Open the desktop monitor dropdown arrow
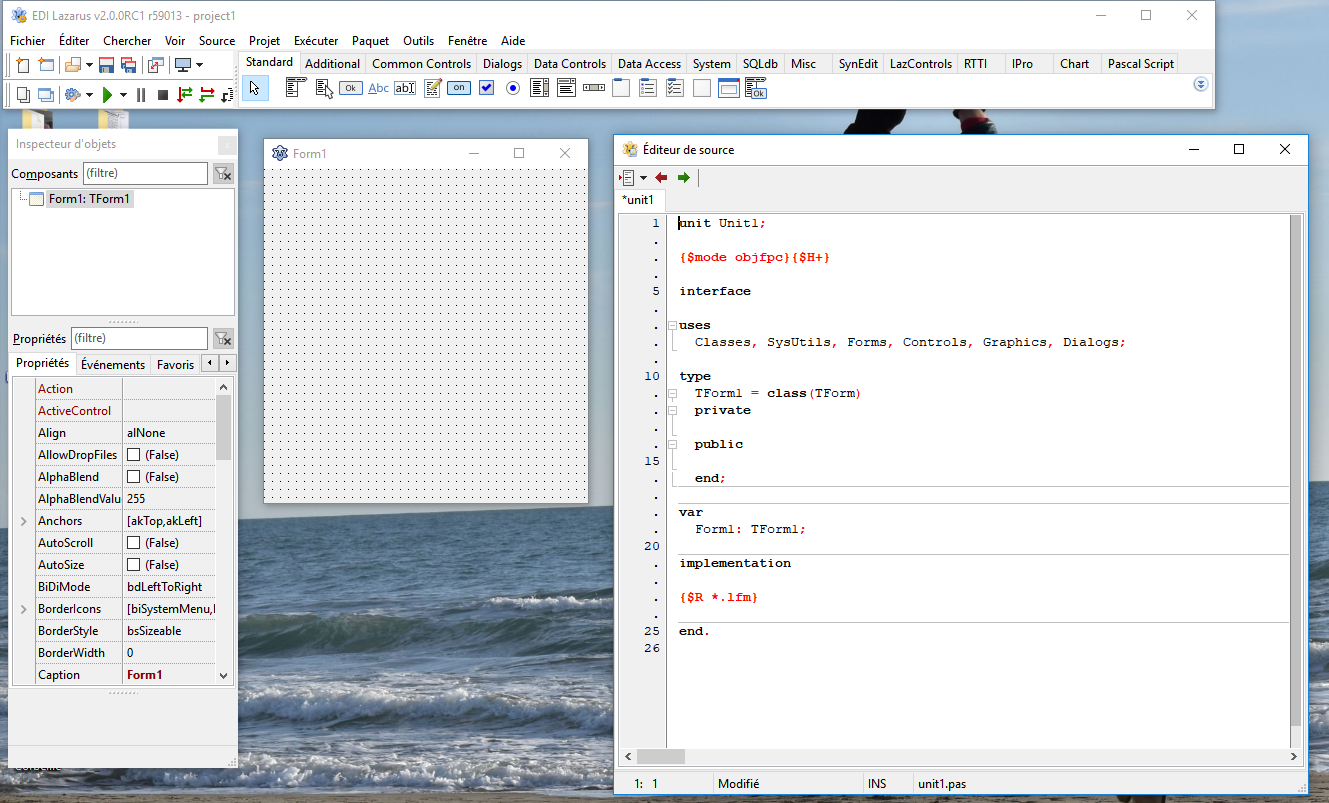1329x803 pixels. pyautogui.click(x=199, y=65)
